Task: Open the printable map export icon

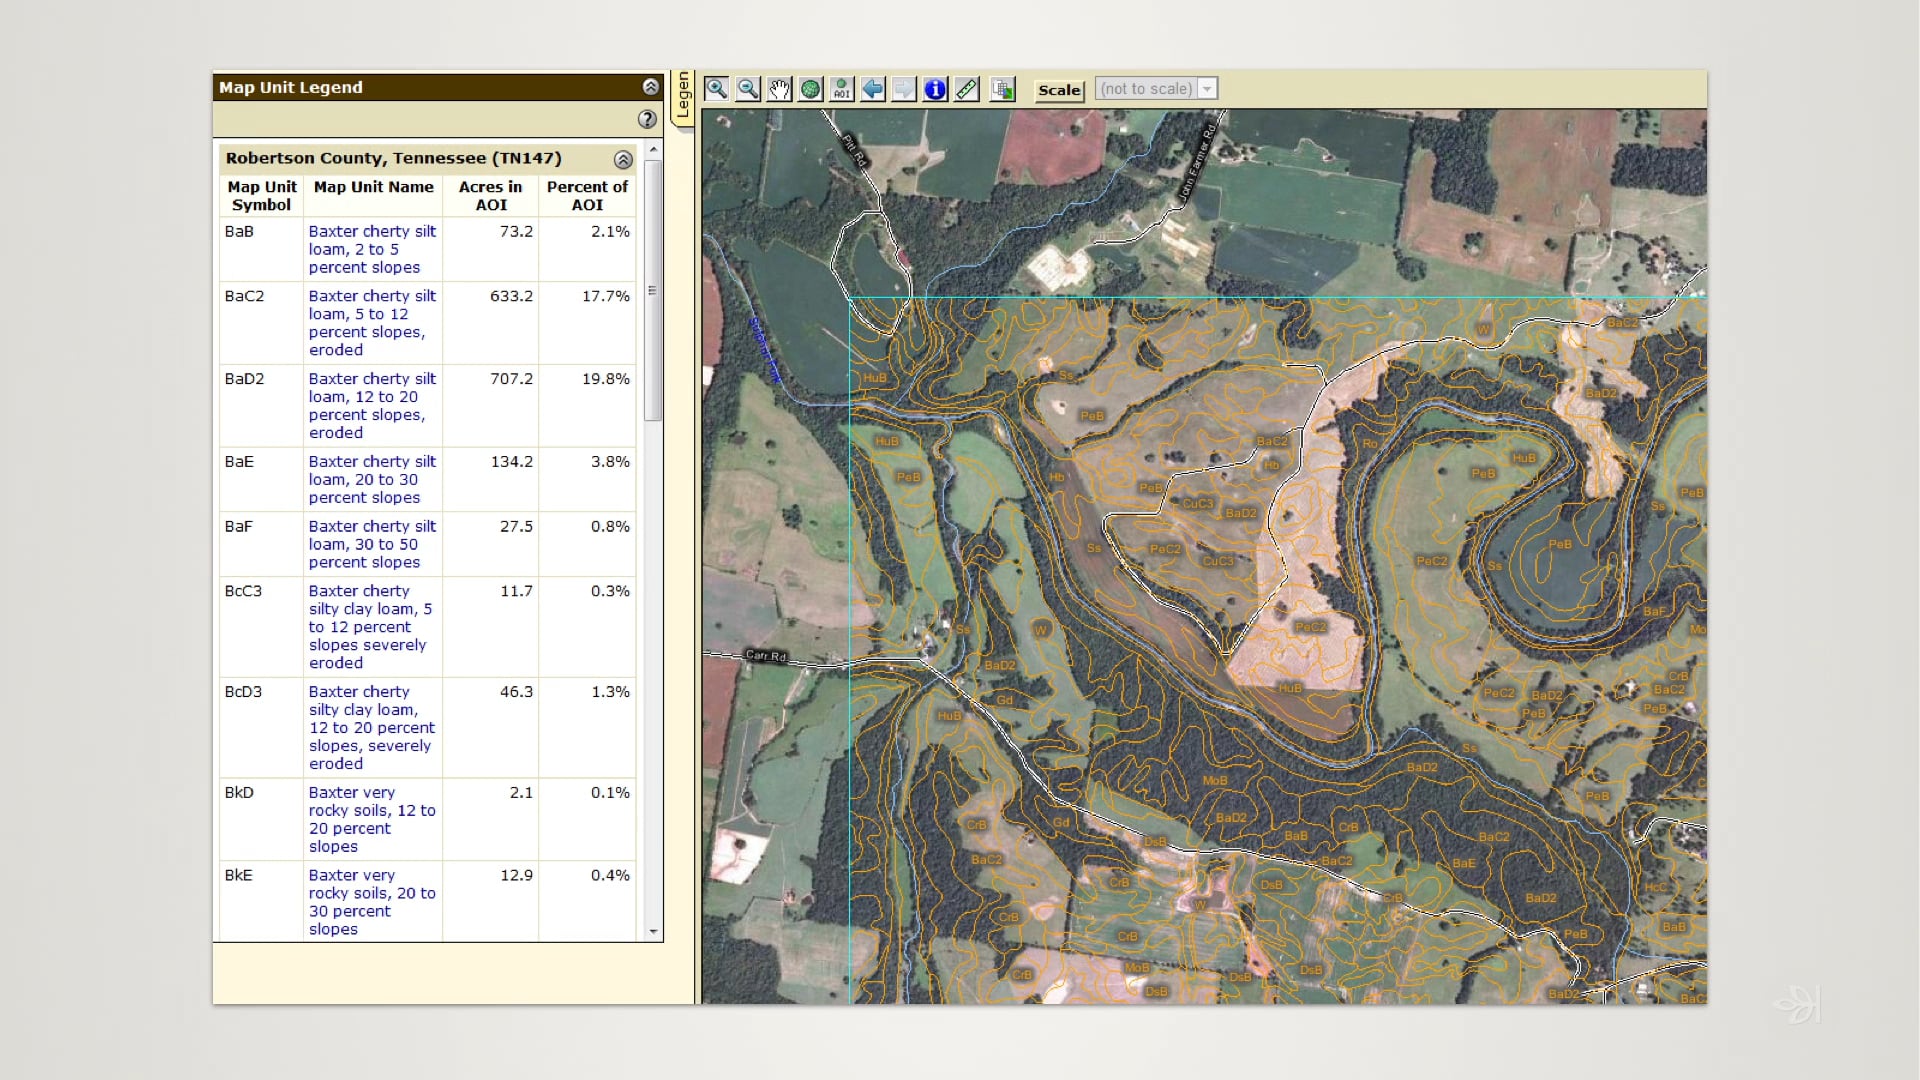Action: pos(1002,89)
